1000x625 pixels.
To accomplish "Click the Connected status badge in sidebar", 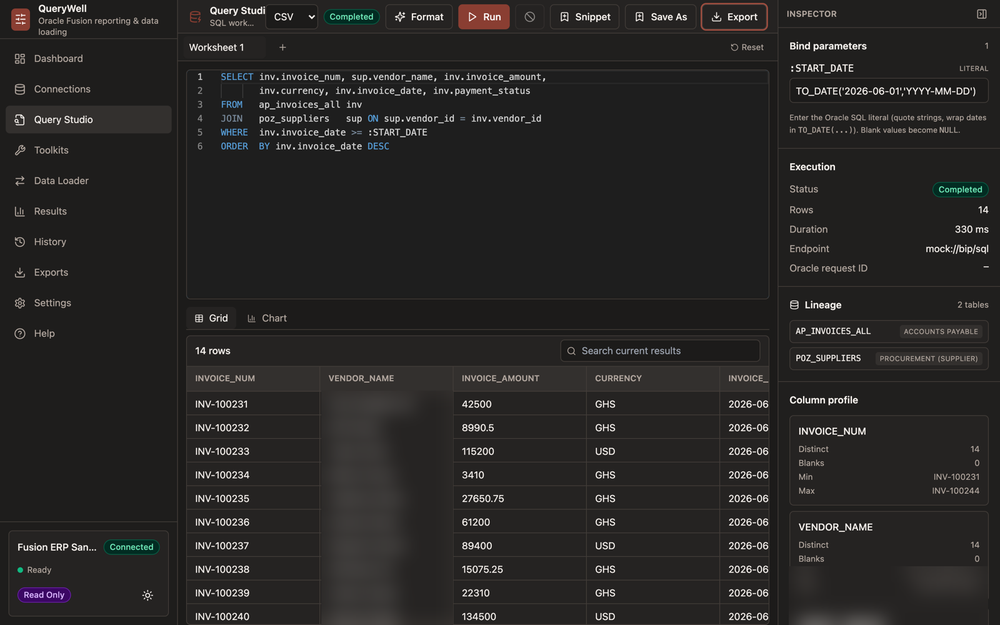I will click(x=131, y=547).
